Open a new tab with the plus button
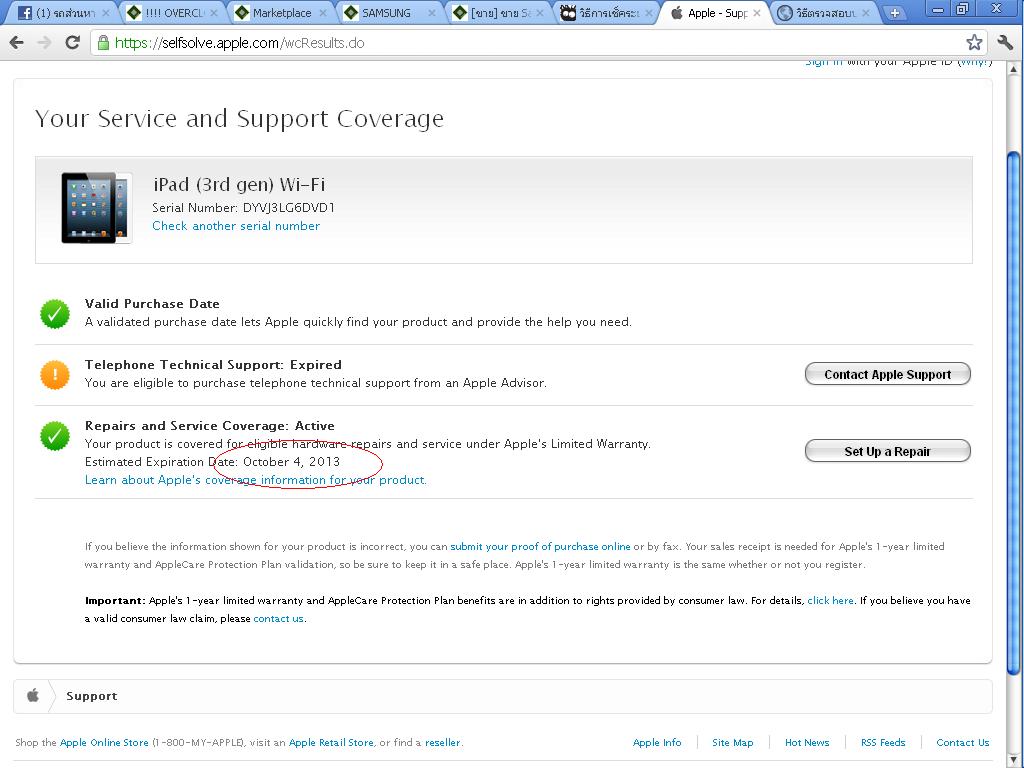1024x768 pixels. tap(895, 13)
